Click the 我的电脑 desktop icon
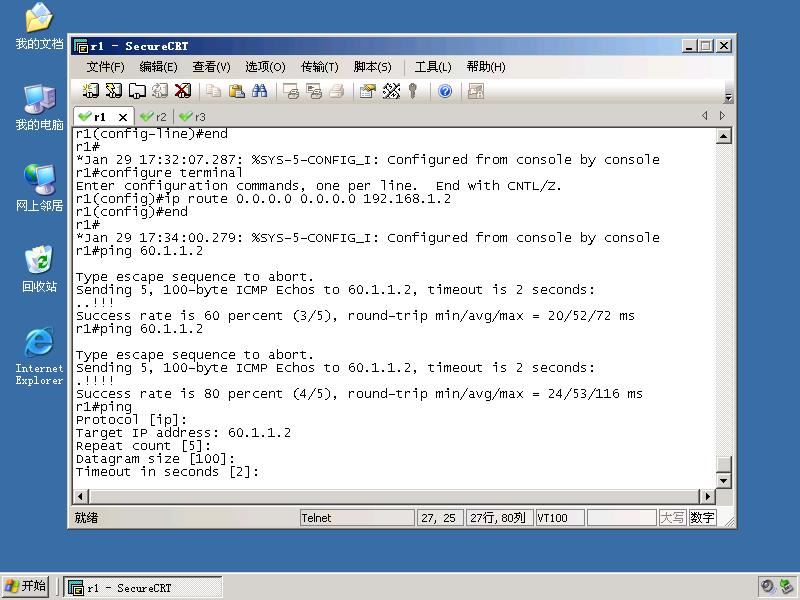800x600 pixels. (x=39, y=108)
